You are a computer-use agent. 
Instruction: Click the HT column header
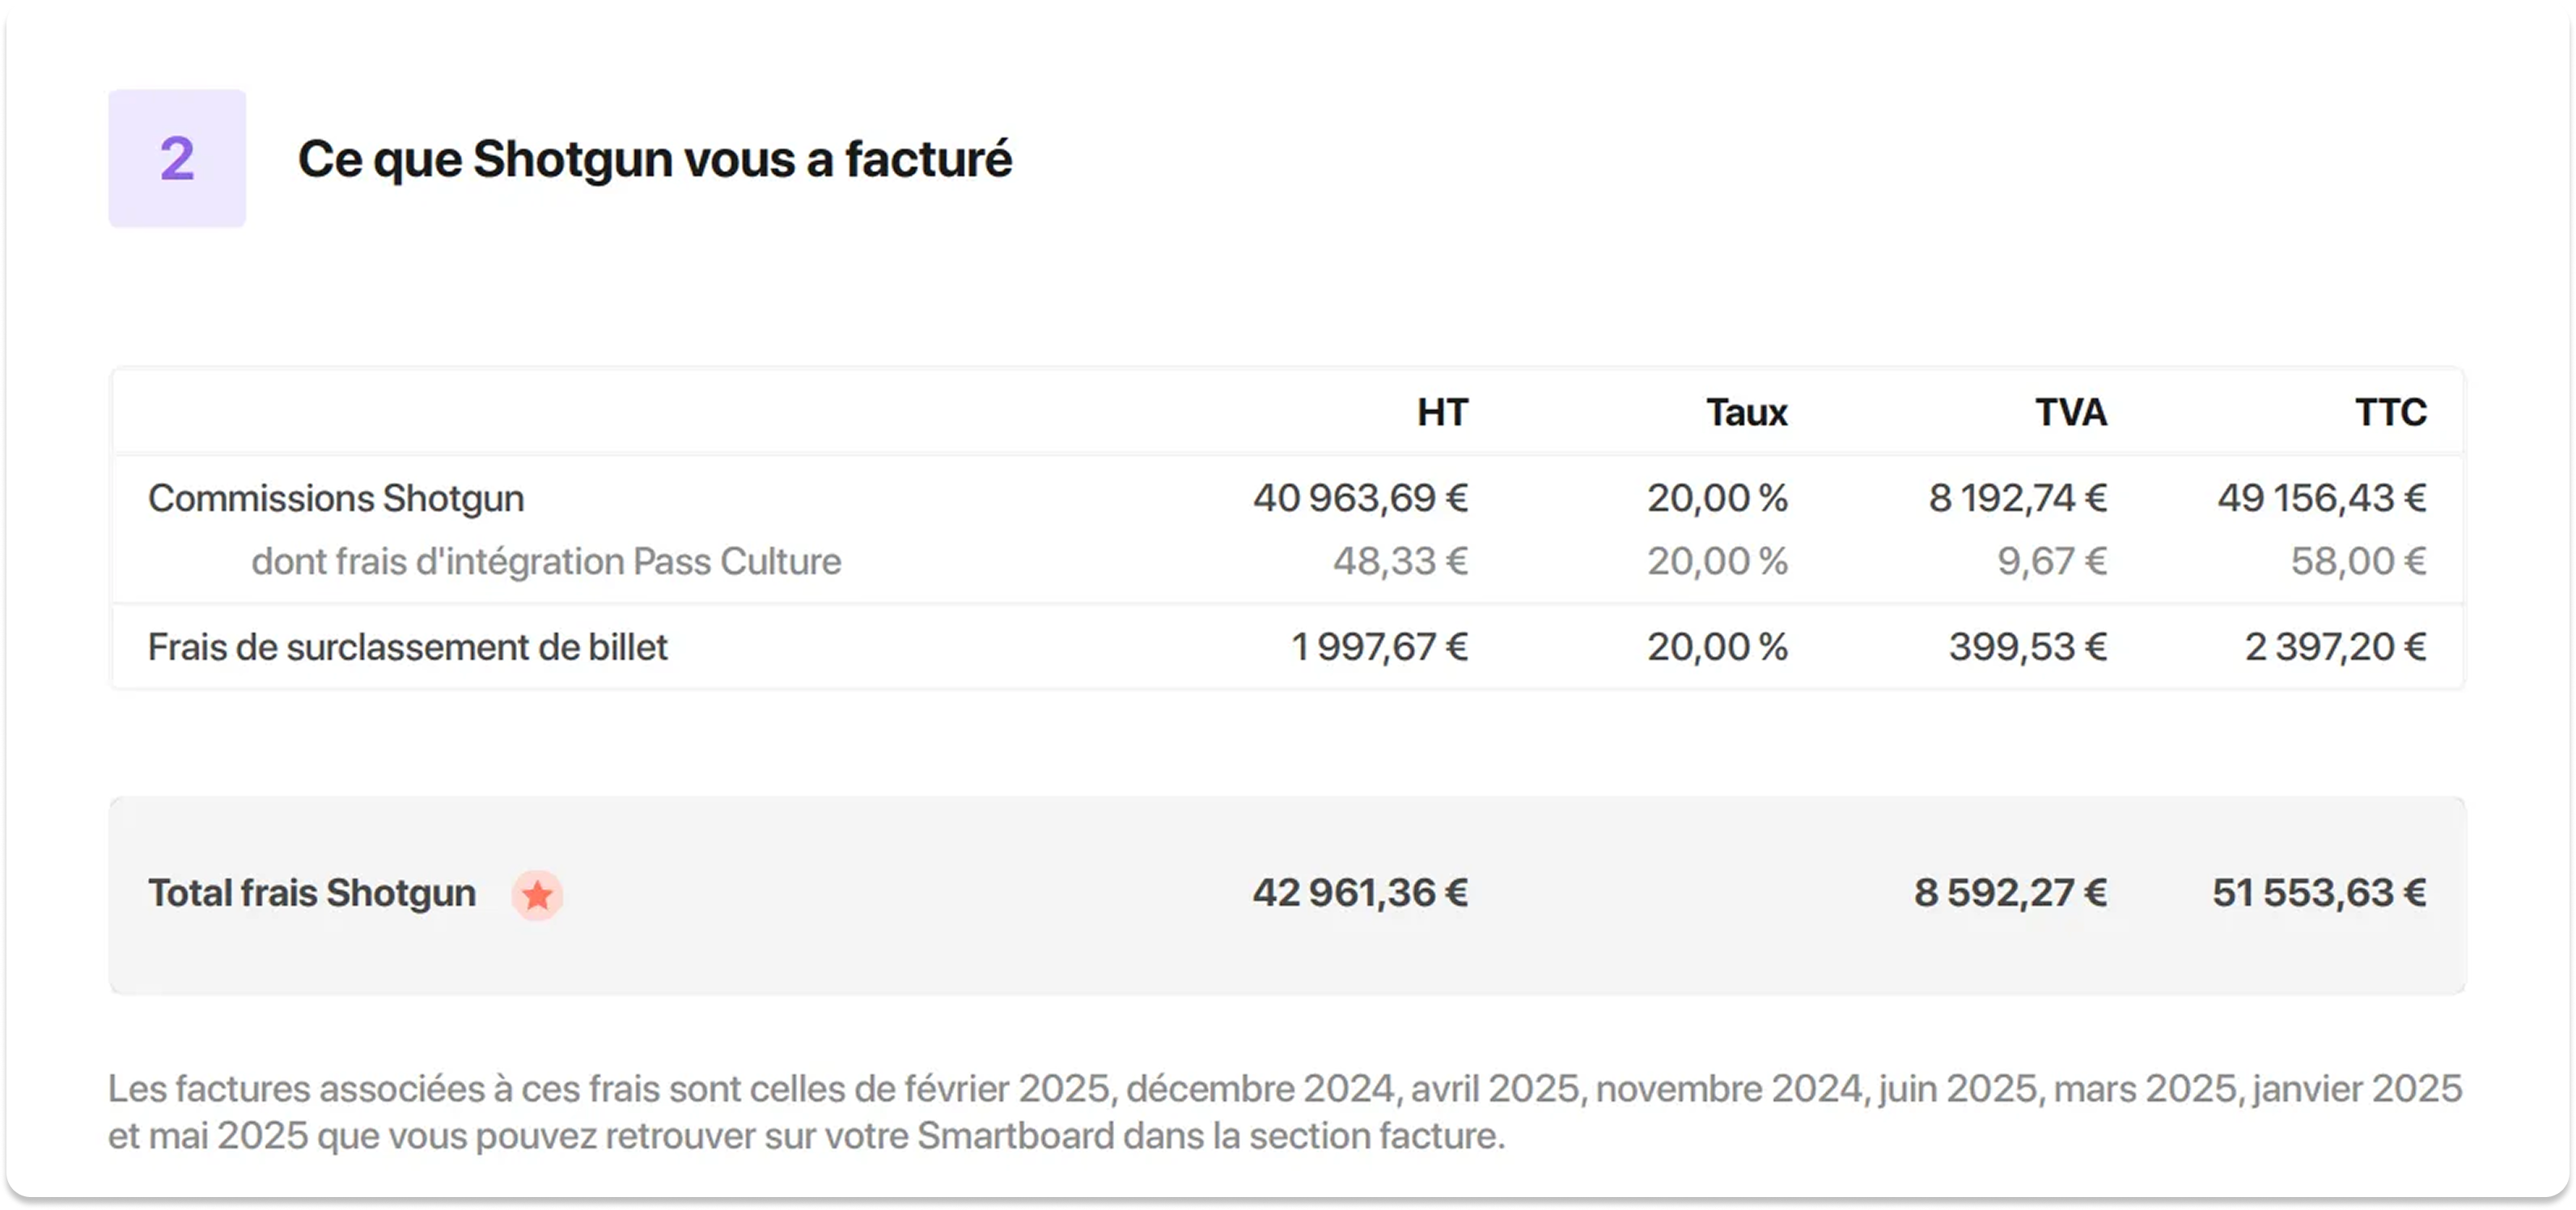(x=1442, y=412)
